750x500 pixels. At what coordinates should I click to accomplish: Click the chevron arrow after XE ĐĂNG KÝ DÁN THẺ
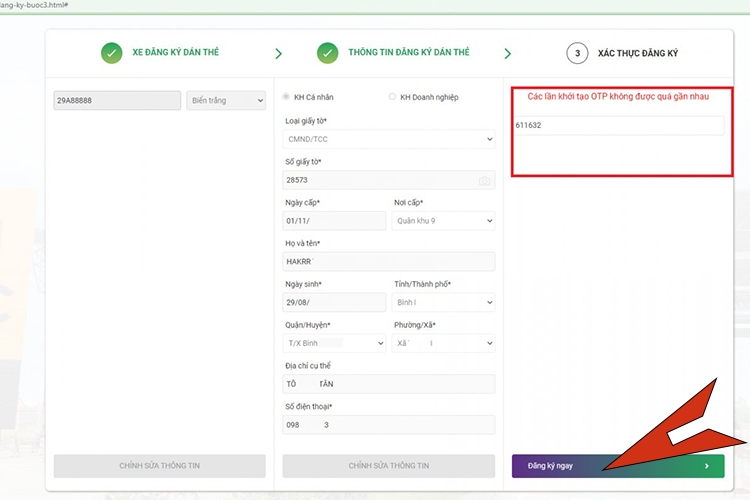279,54
